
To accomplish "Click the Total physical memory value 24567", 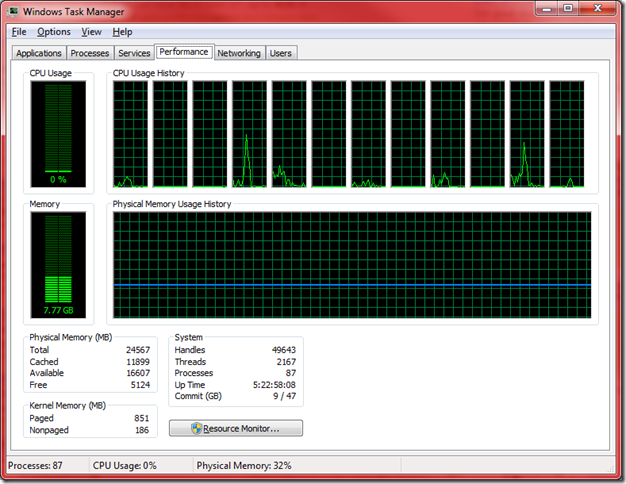I will pos(138,350).
